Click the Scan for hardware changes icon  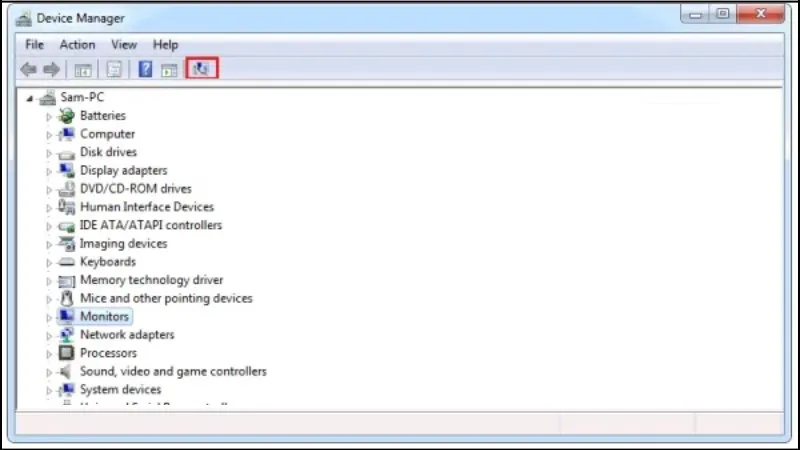pos(203,69)
